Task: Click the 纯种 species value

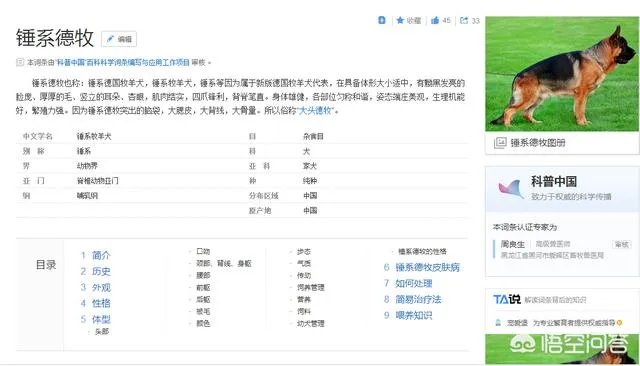Action: [310, 181]
